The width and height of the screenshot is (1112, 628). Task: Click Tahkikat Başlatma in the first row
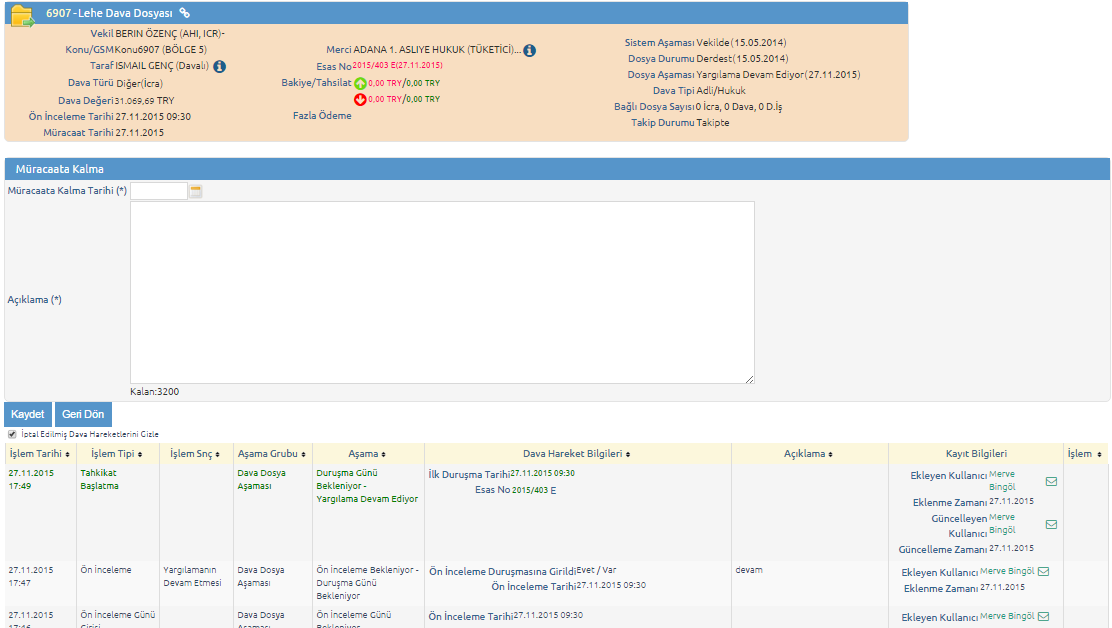point(99,479)
